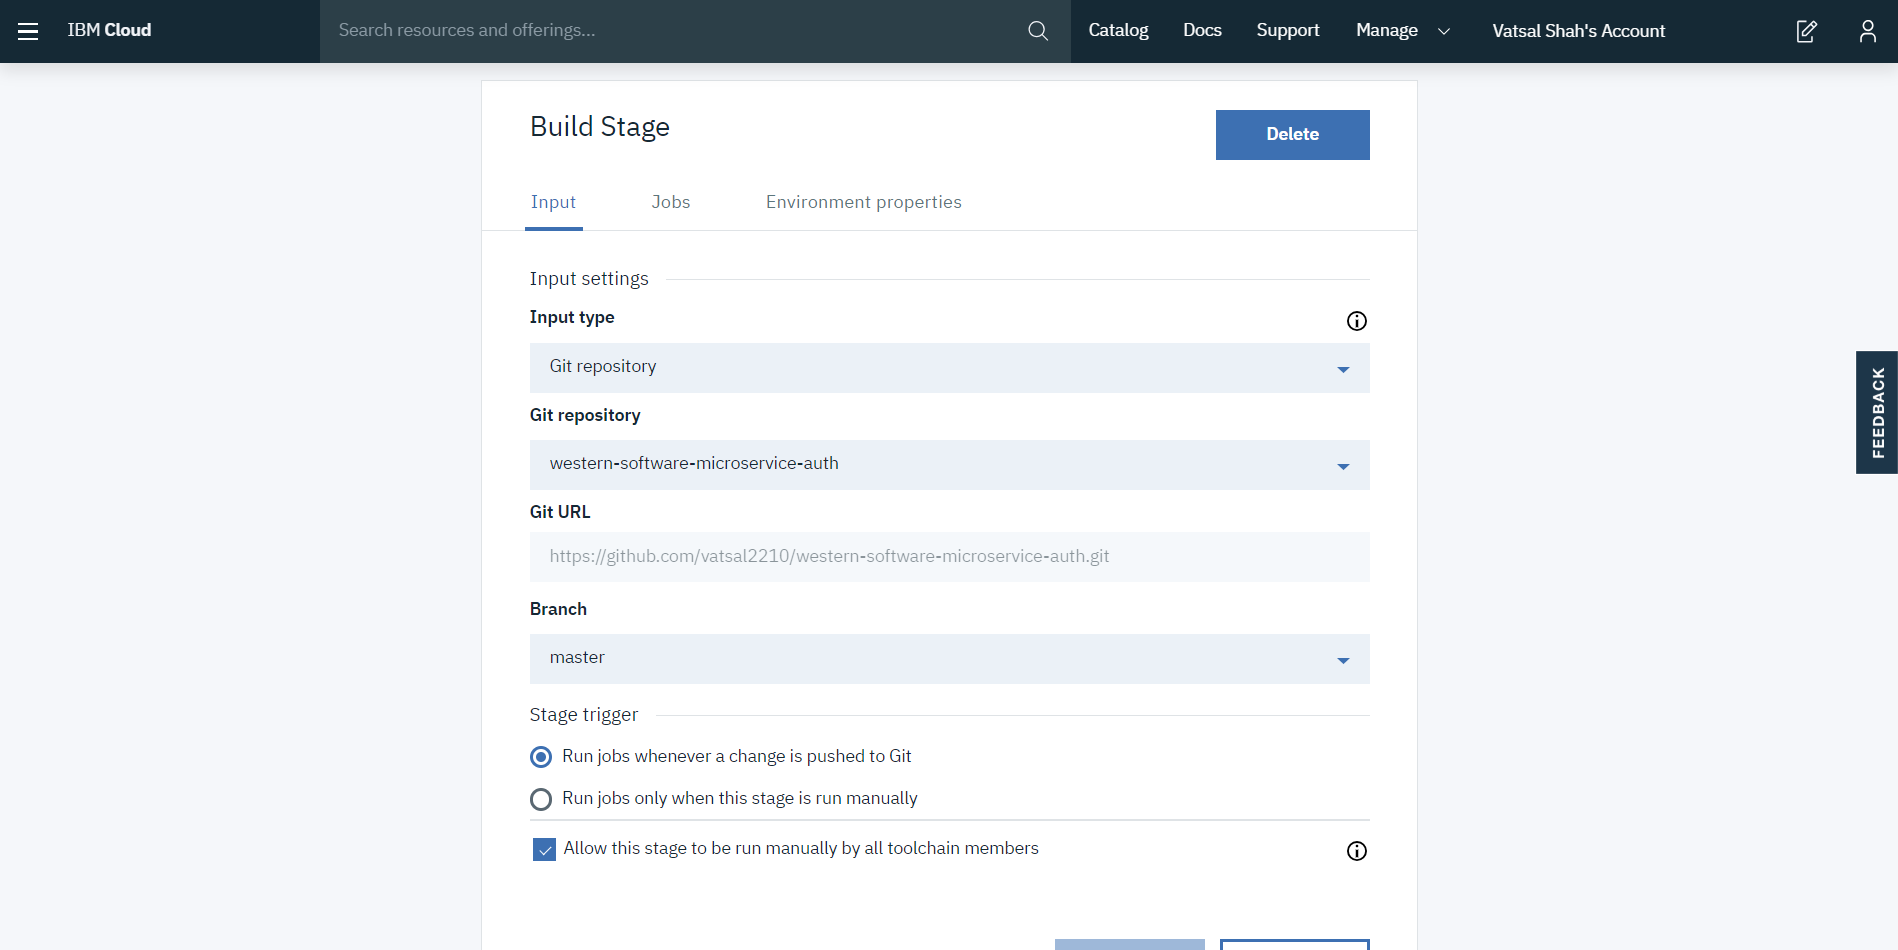Switch to Environment properties tab
Image resolution: width=1898 pixels, height=950 pixels.
point(863,202)
